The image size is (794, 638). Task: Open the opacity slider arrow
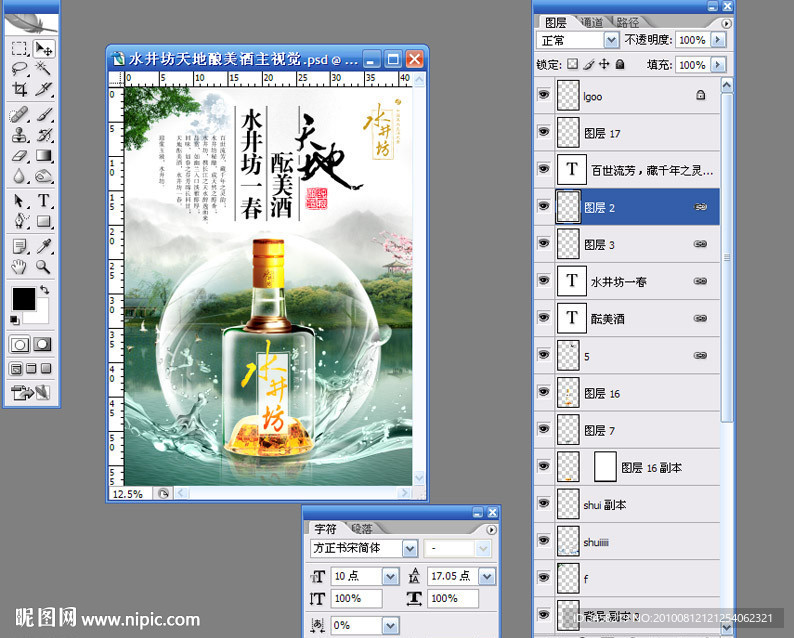point(718,40)
